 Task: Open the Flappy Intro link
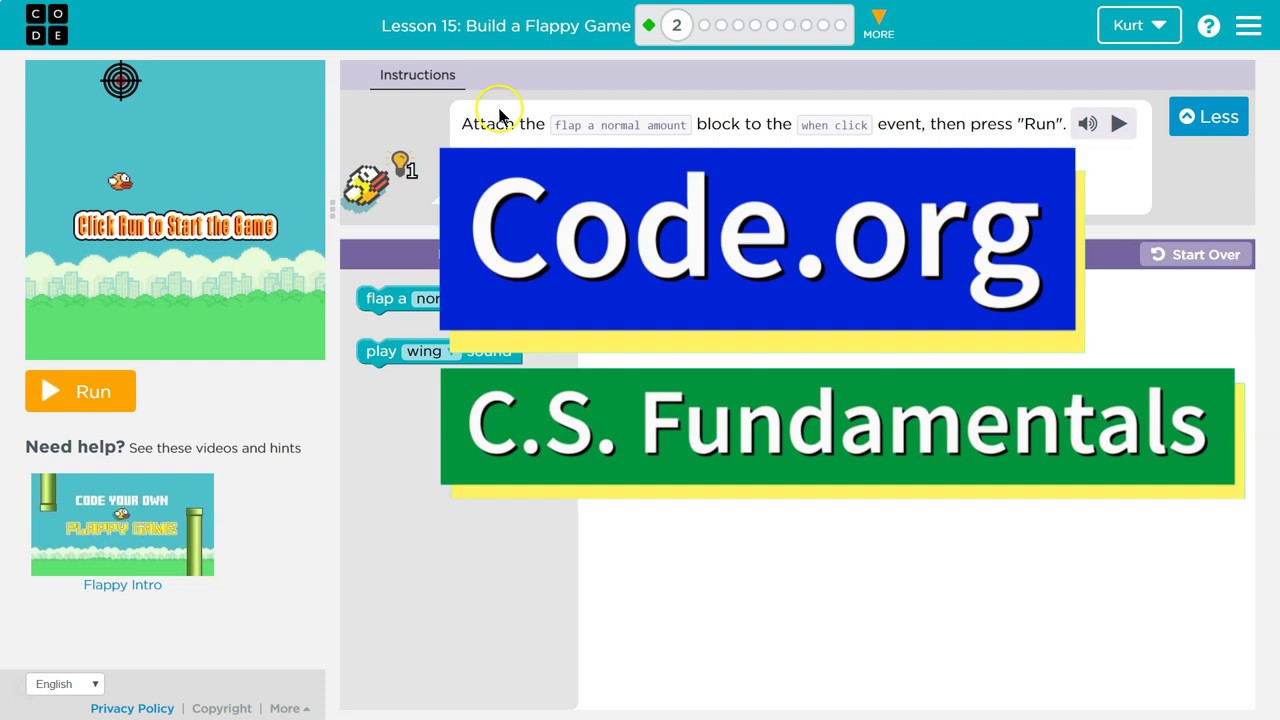pos(122,585)
